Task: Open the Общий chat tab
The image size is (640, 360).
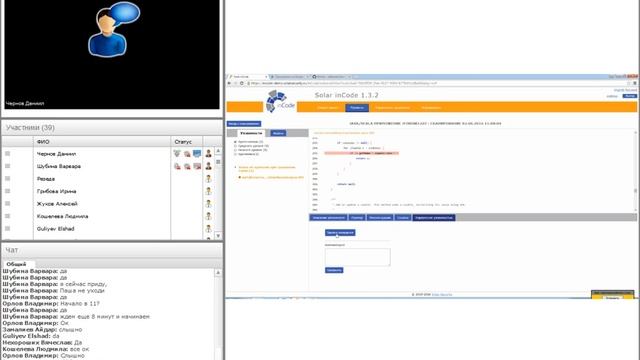Action: click(16, 264)
